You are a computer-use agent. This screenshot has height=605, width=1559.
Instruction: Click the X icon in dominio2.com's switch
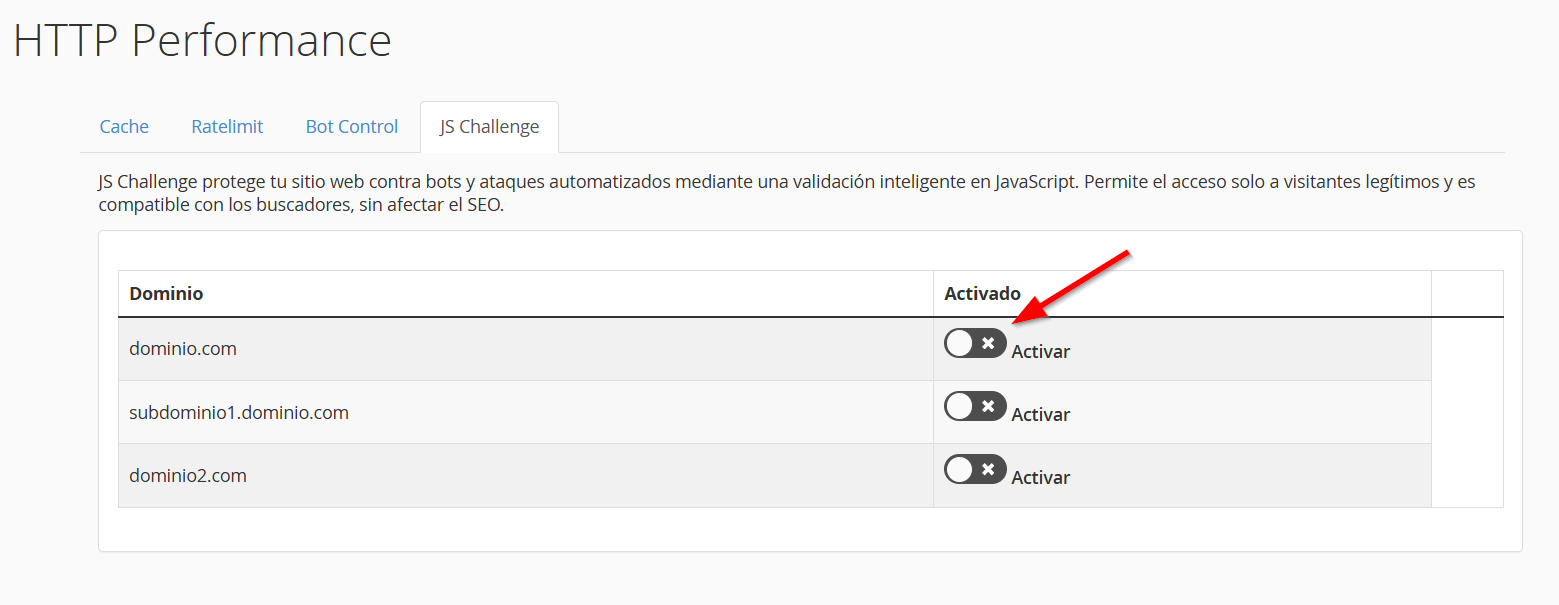pyautogui.click(x=988, y=470)
